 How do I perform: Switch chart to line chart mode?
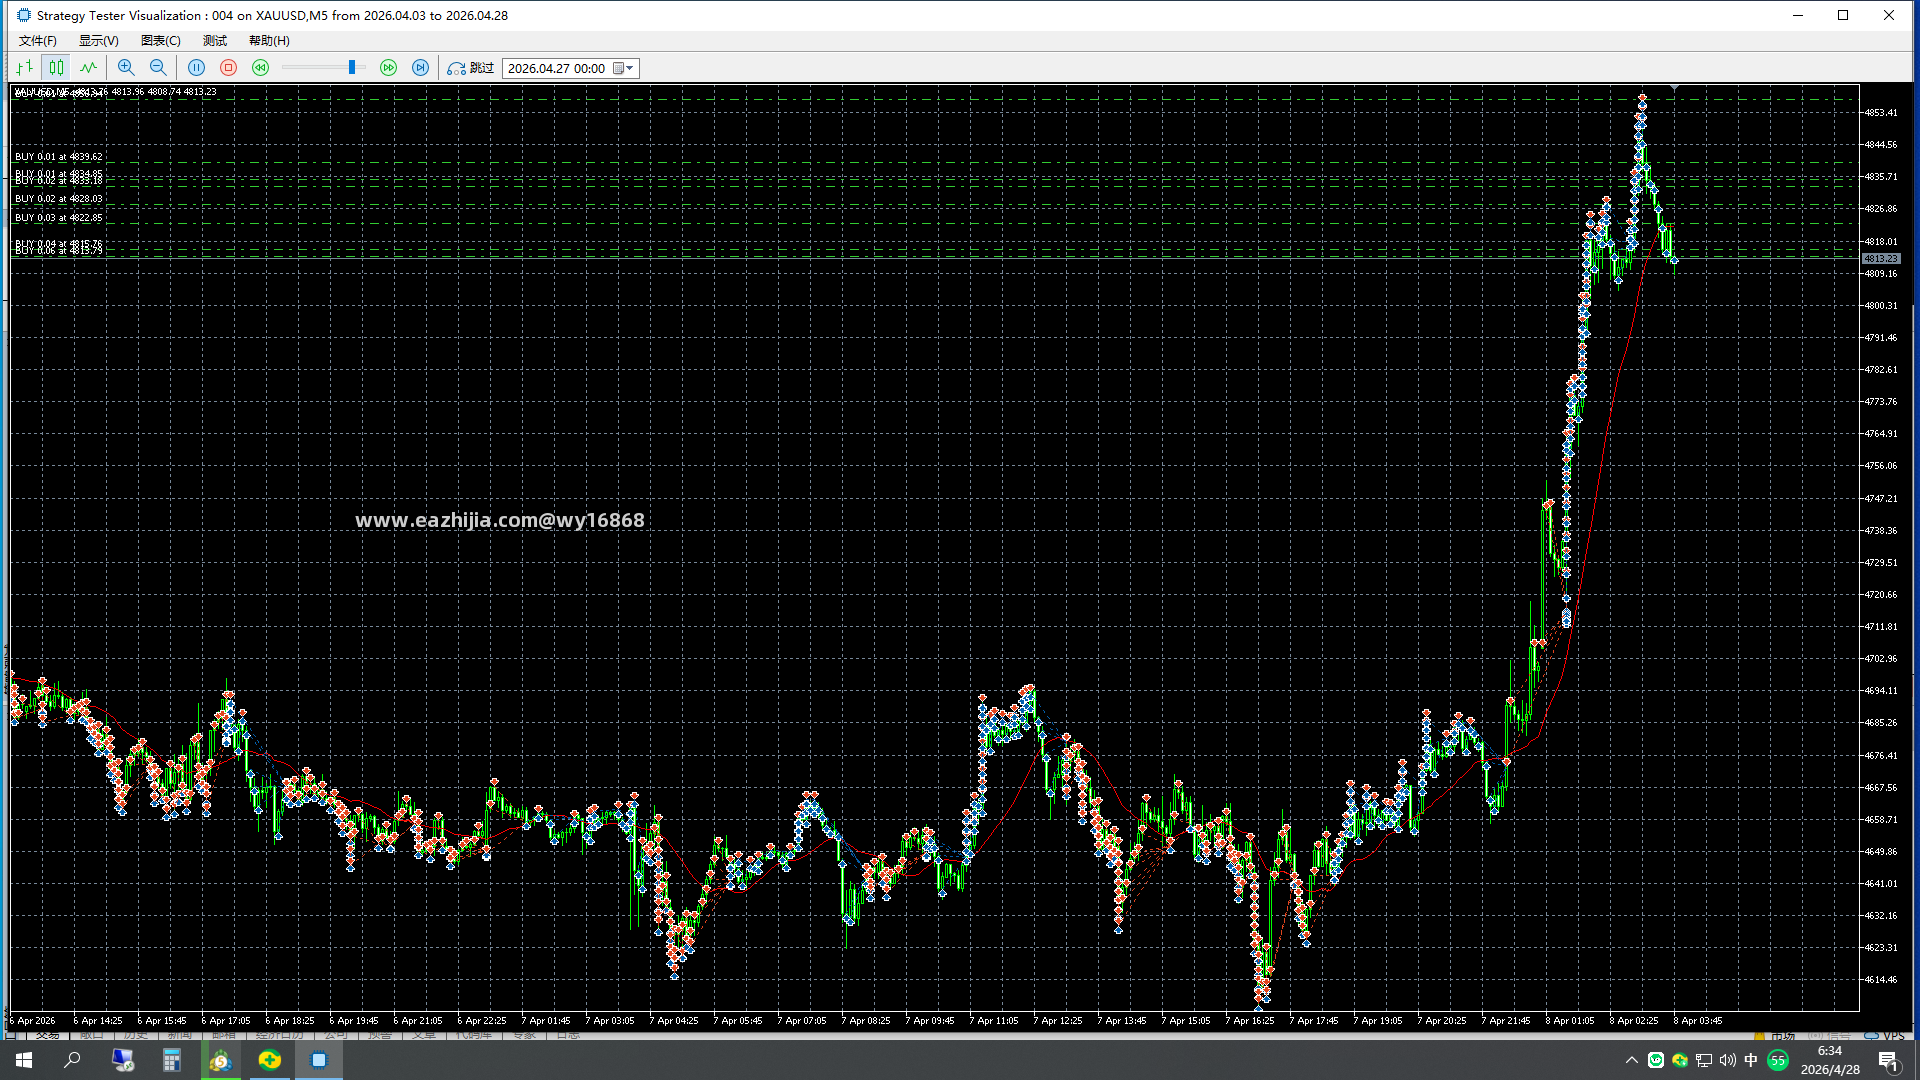(89, 68)
